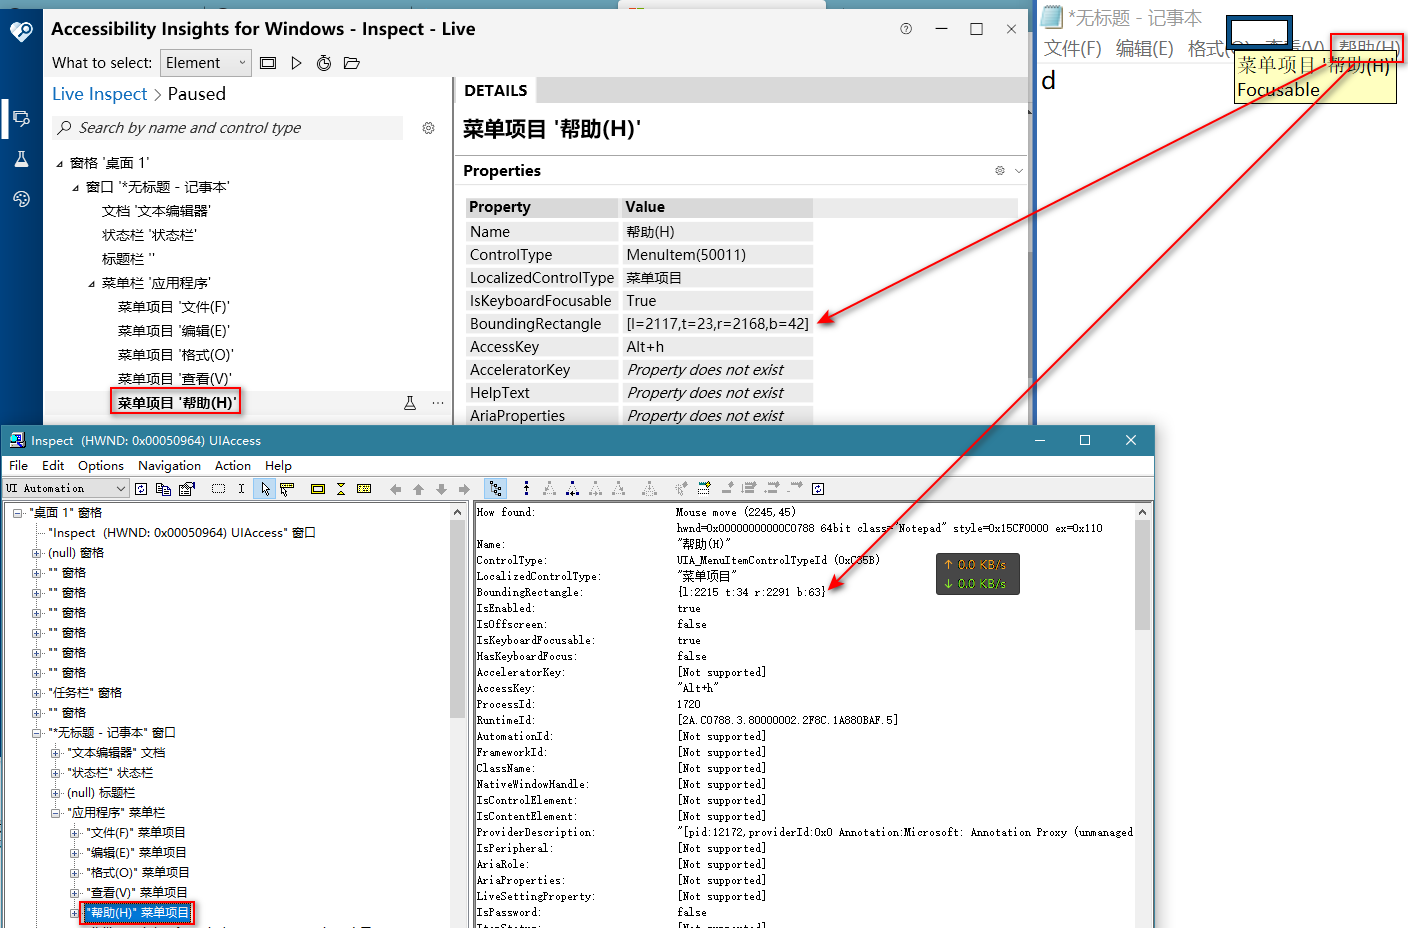Image resolution: width=1408 pixels, height=928 pixels.
Task: Open the UI Automation mode dropdown
Action: (66, 488)
